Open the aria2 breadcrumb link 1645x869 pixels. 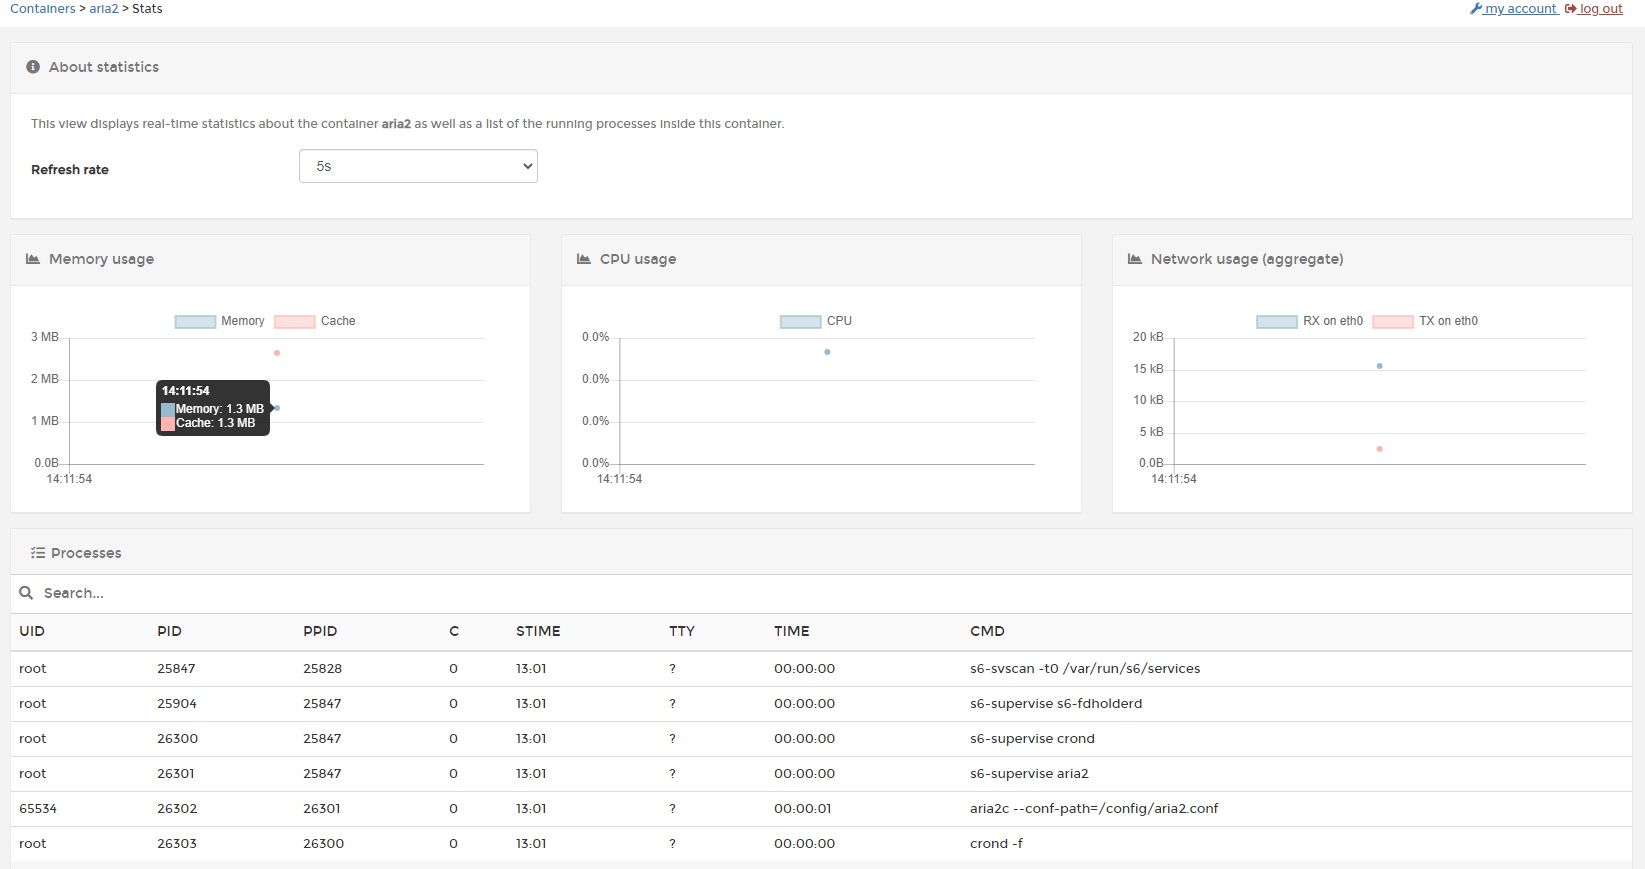(x=104, y=9)
